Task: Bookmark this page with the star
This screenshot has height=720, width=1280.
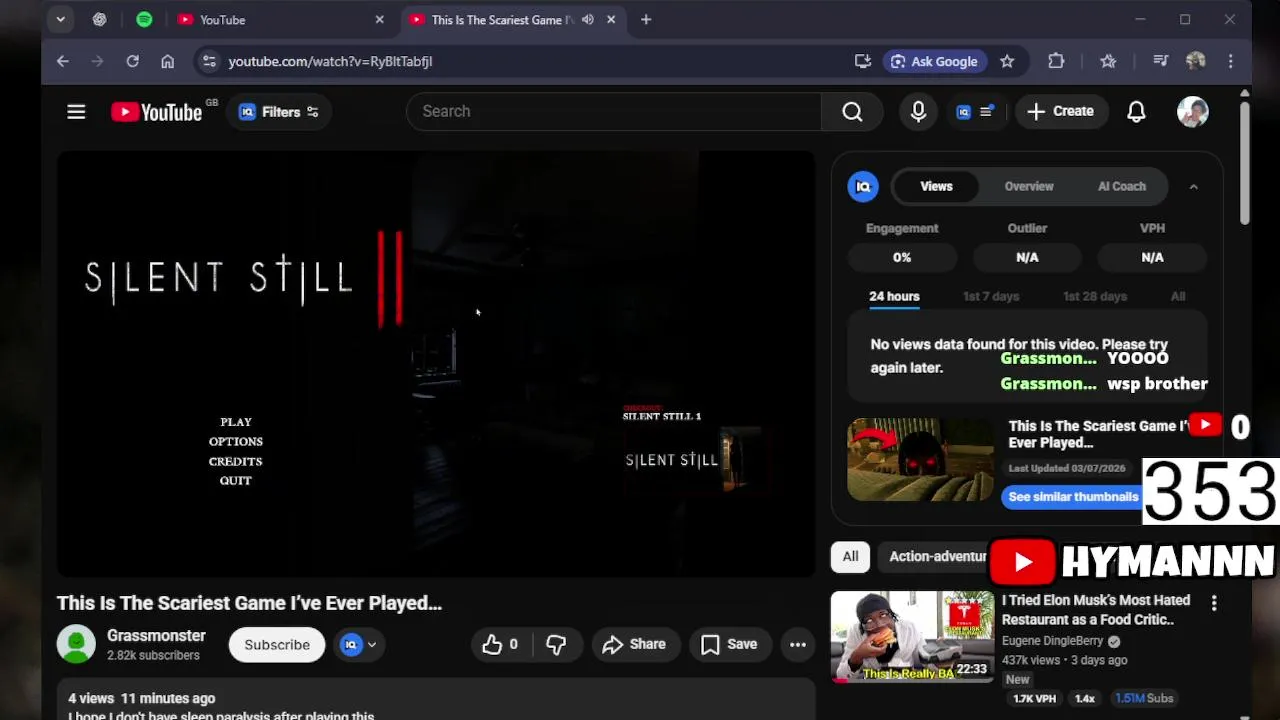Action: coord(1007,61)
